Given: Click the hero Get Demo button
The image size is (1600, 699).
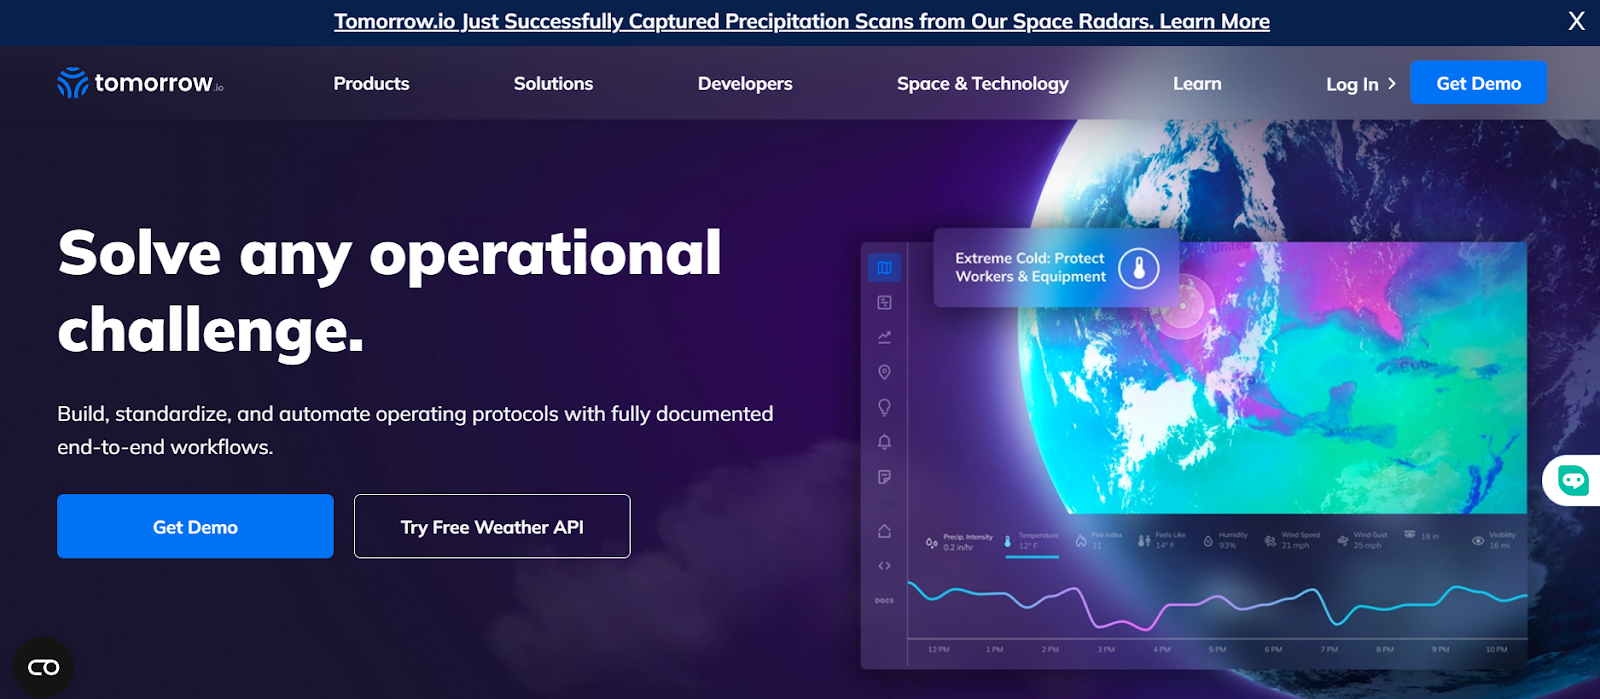Looking at the screenshot, I should (195, 526).
